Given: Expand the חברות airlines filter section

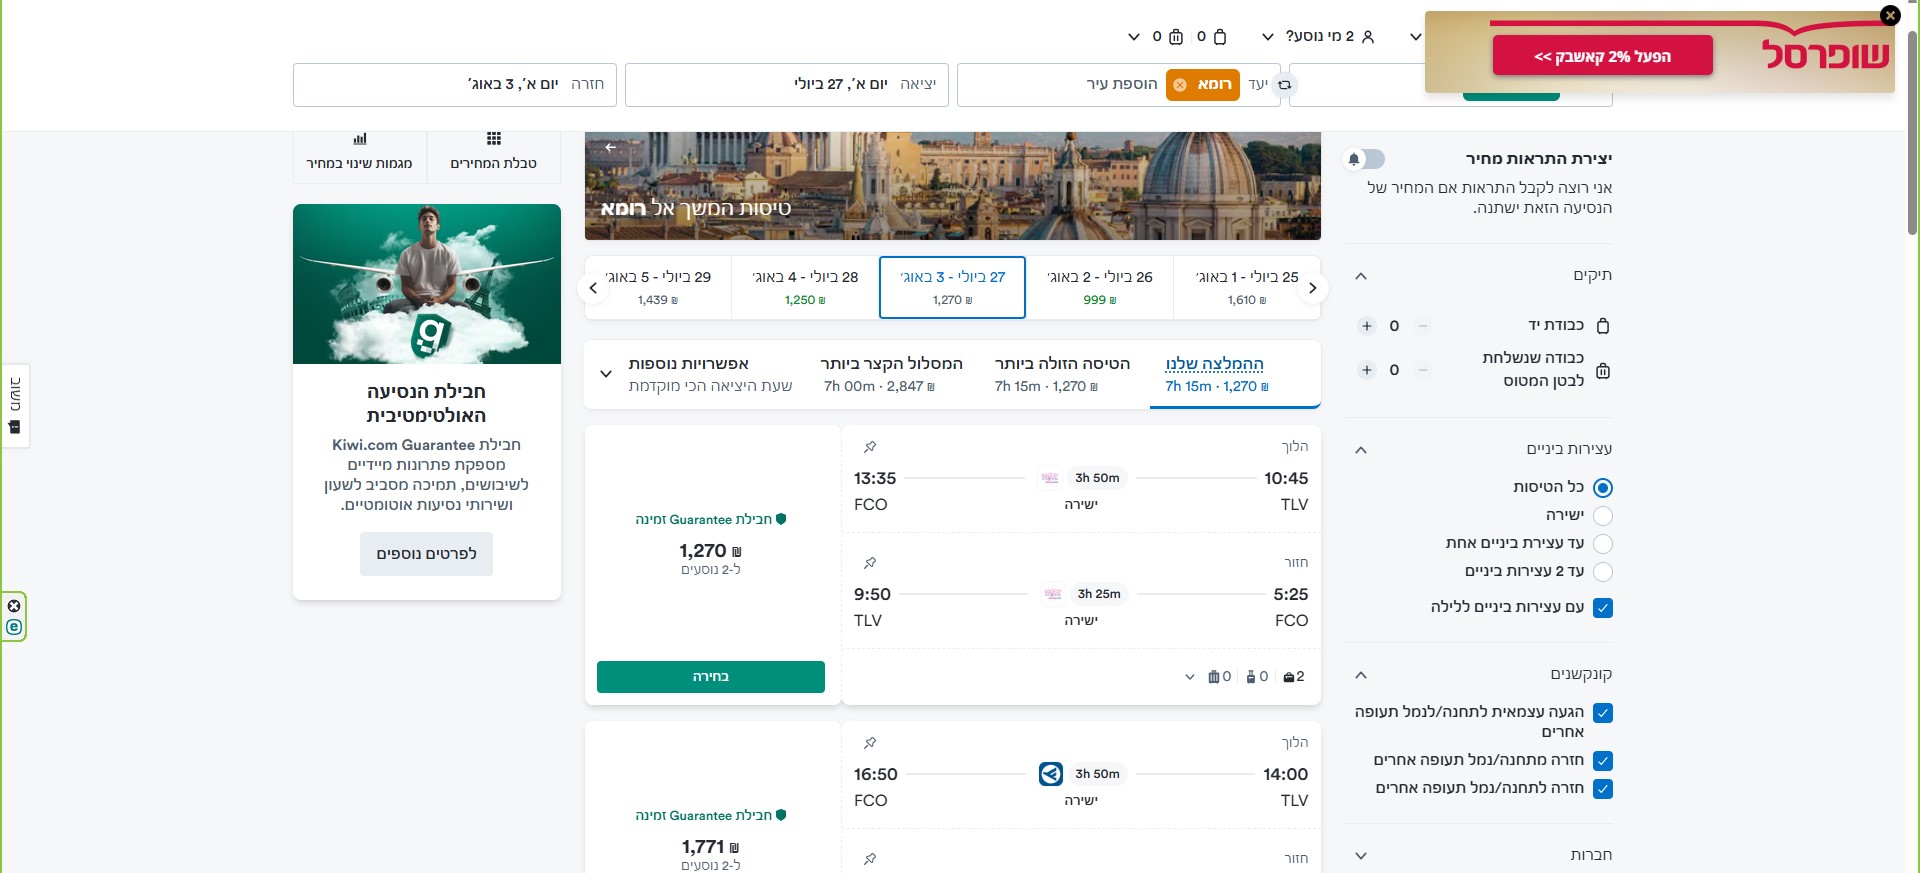Looking at the screenshot, I should (x=1361, y=856).
